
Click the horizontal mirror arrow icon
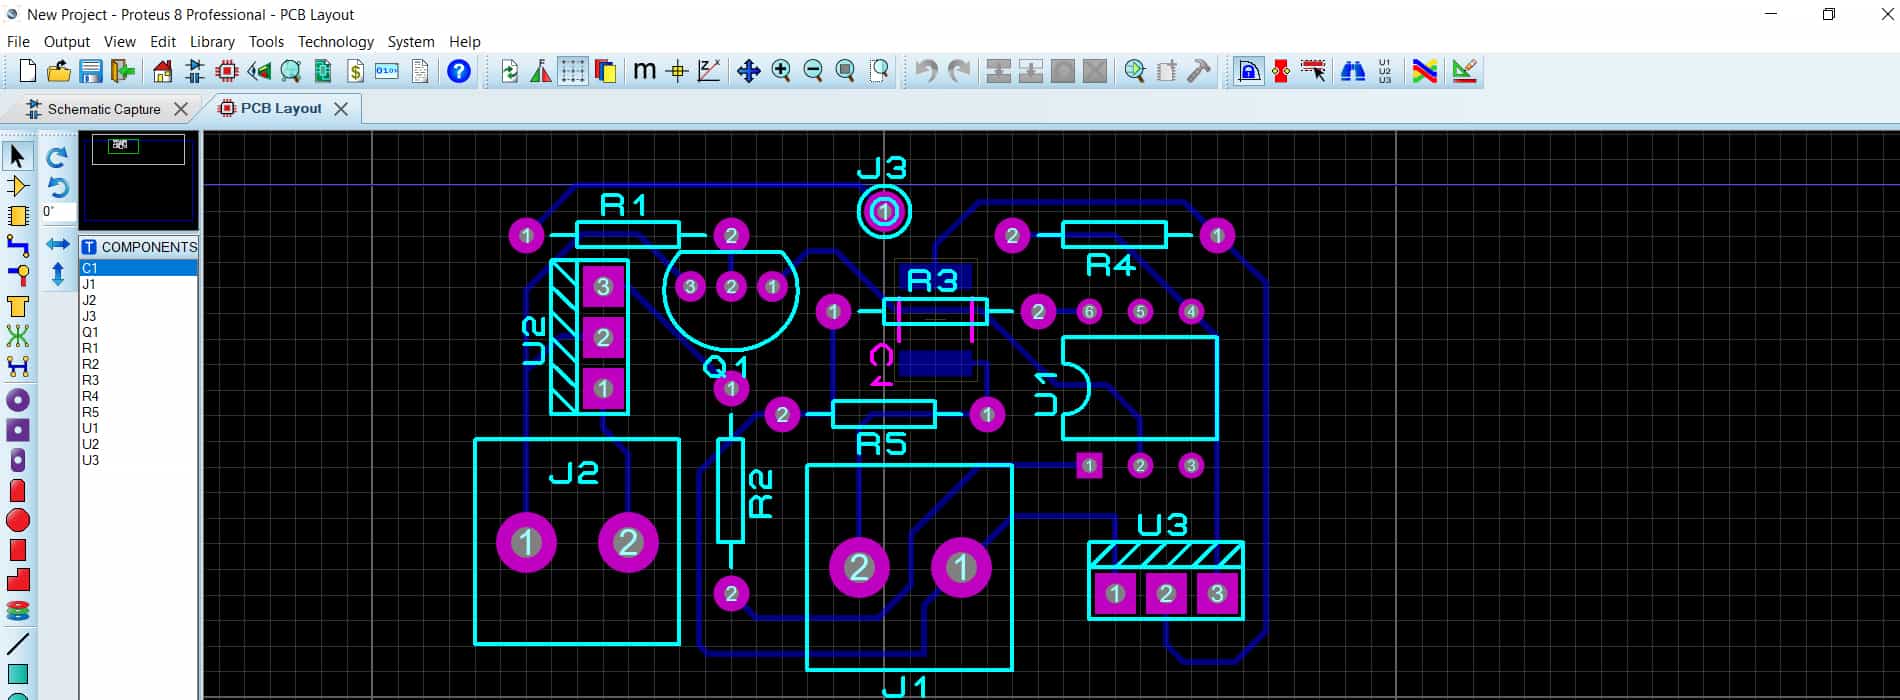(x=58, y=245)
